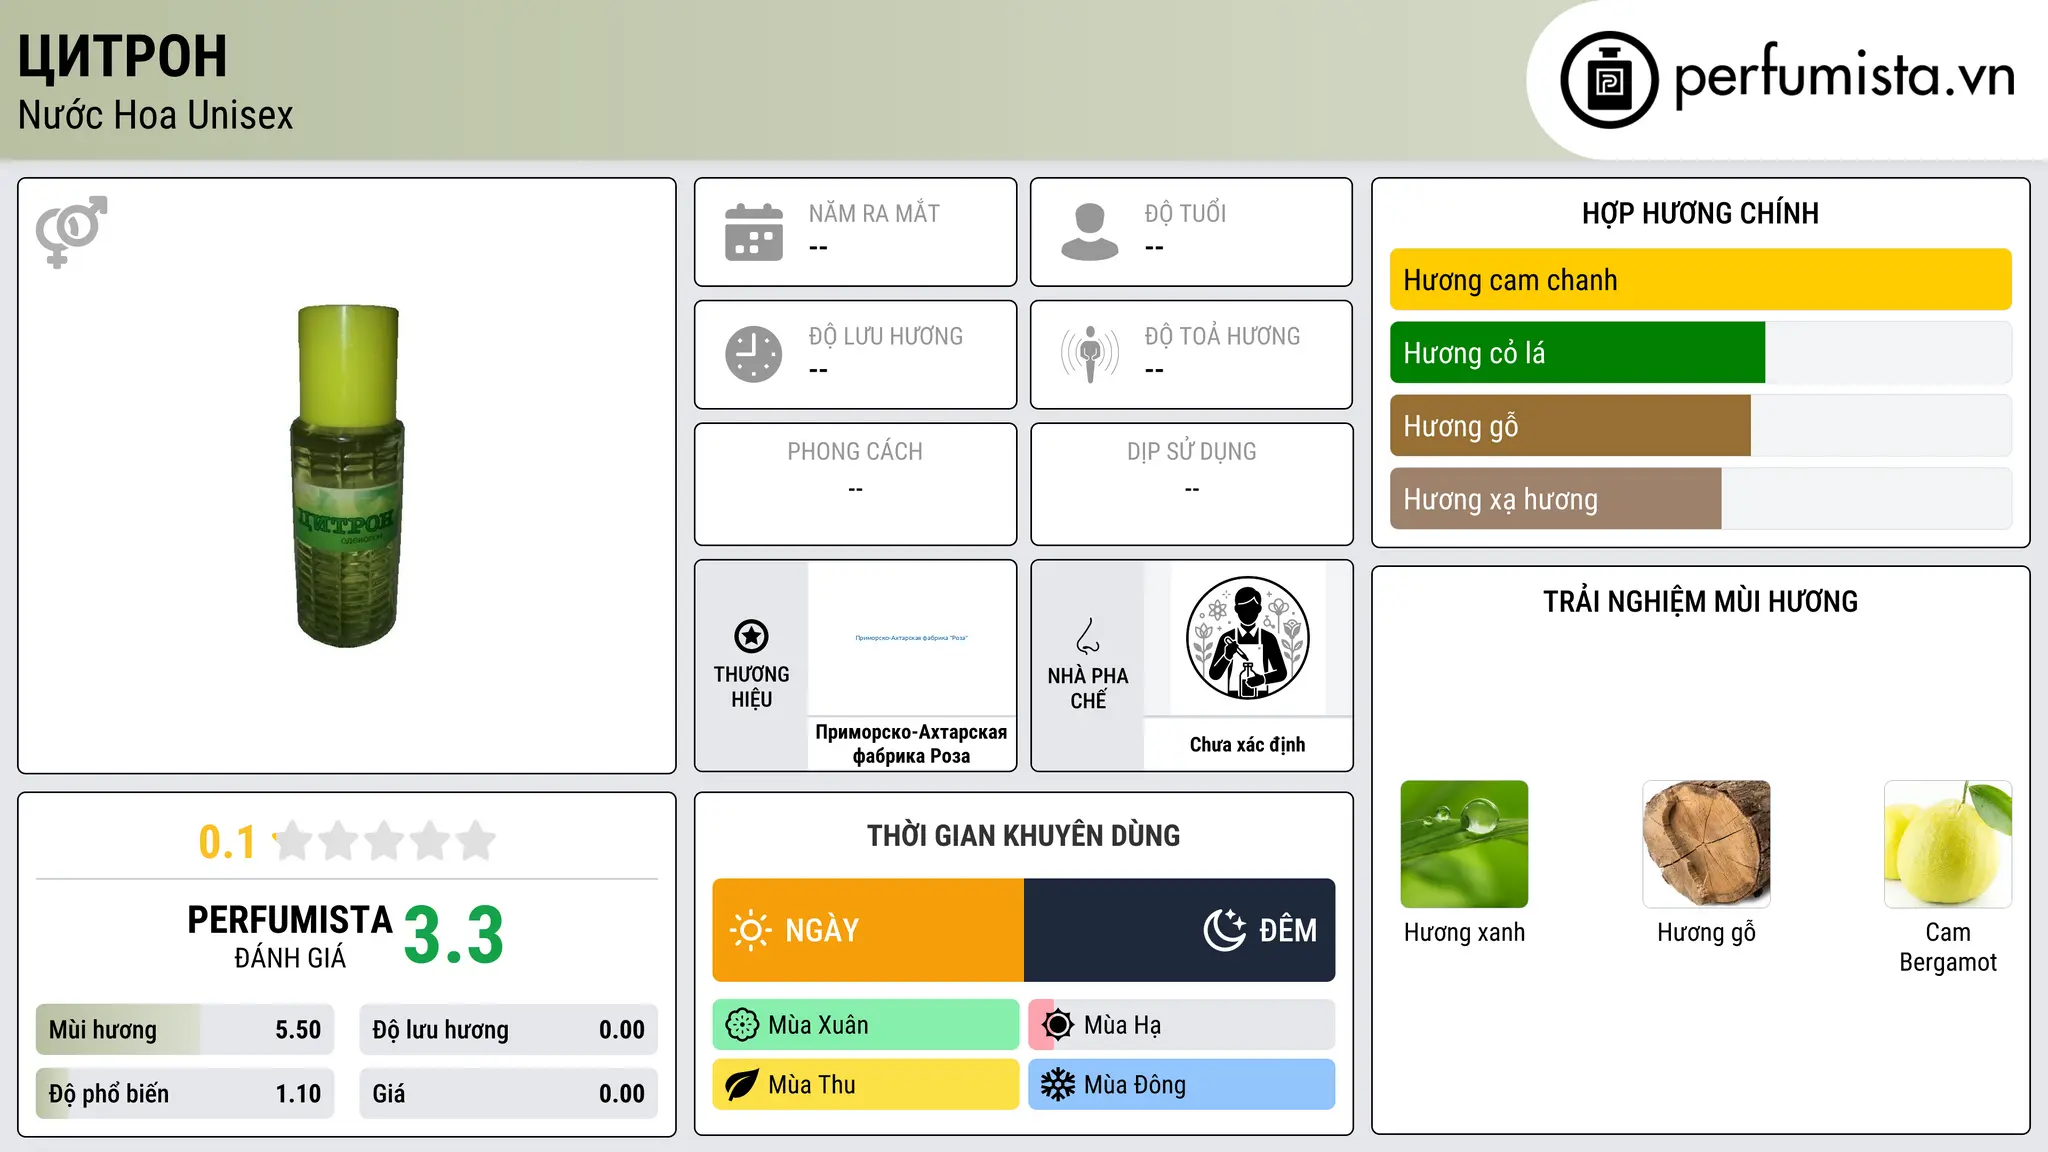Click the Dịp sử dụng info card

pyautogui.click(x=1191, y=484)
